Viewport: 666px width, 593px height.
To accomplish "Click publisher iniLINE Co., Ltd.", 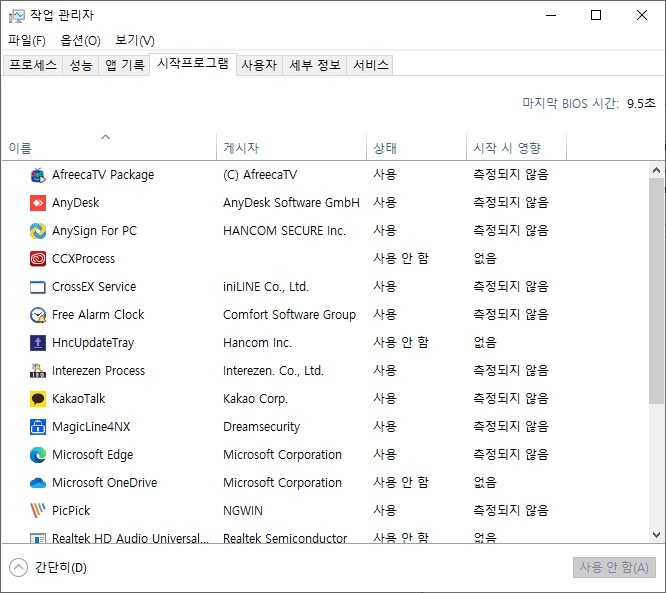I will point(266,287).
